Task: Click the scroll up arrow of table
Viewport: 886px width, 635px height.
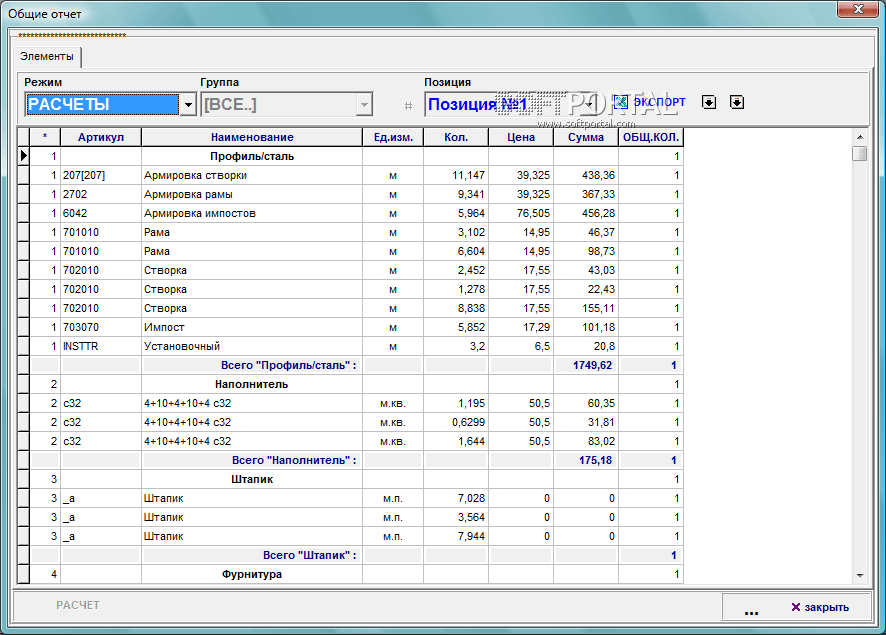Action: 859,136
